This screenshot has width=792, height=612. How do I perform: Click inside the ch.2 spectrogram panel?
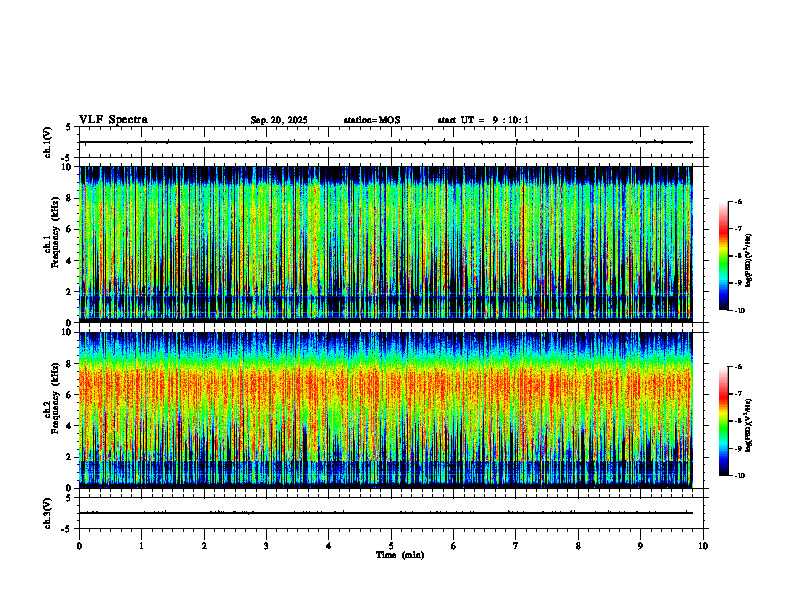(x=386, y=410)
